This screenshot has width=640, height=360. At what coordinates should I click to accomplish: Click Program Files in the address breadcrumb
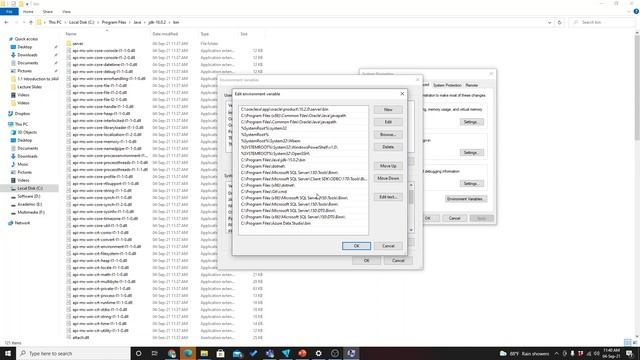[x=114, y=22]
